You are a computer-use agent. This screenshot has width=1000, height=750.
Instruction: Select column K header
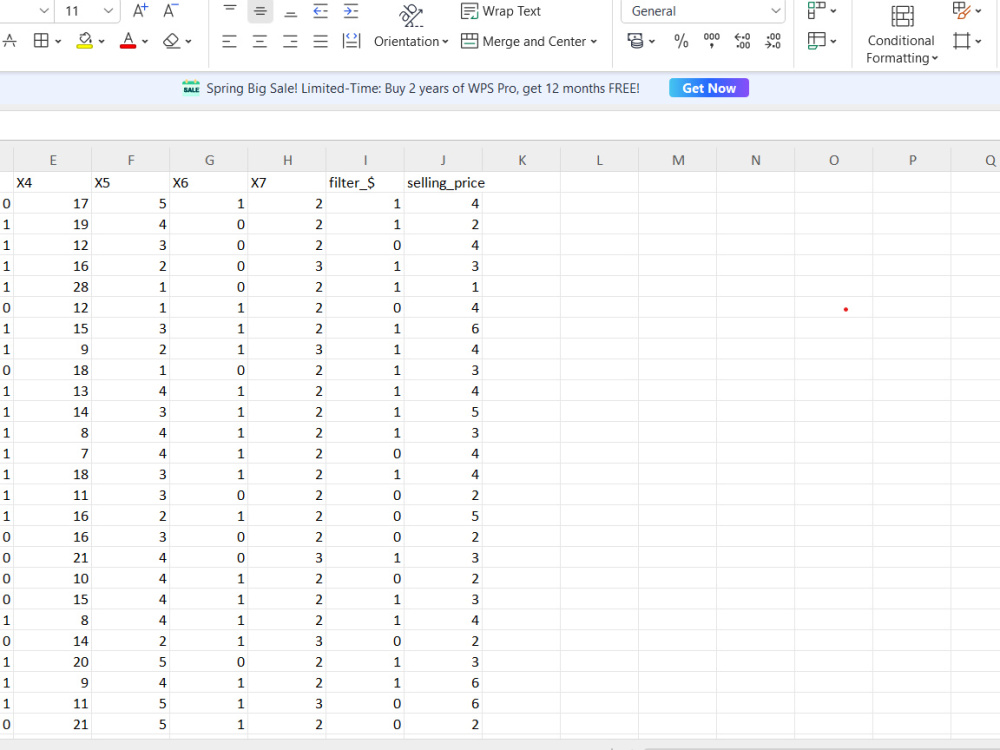522,160
